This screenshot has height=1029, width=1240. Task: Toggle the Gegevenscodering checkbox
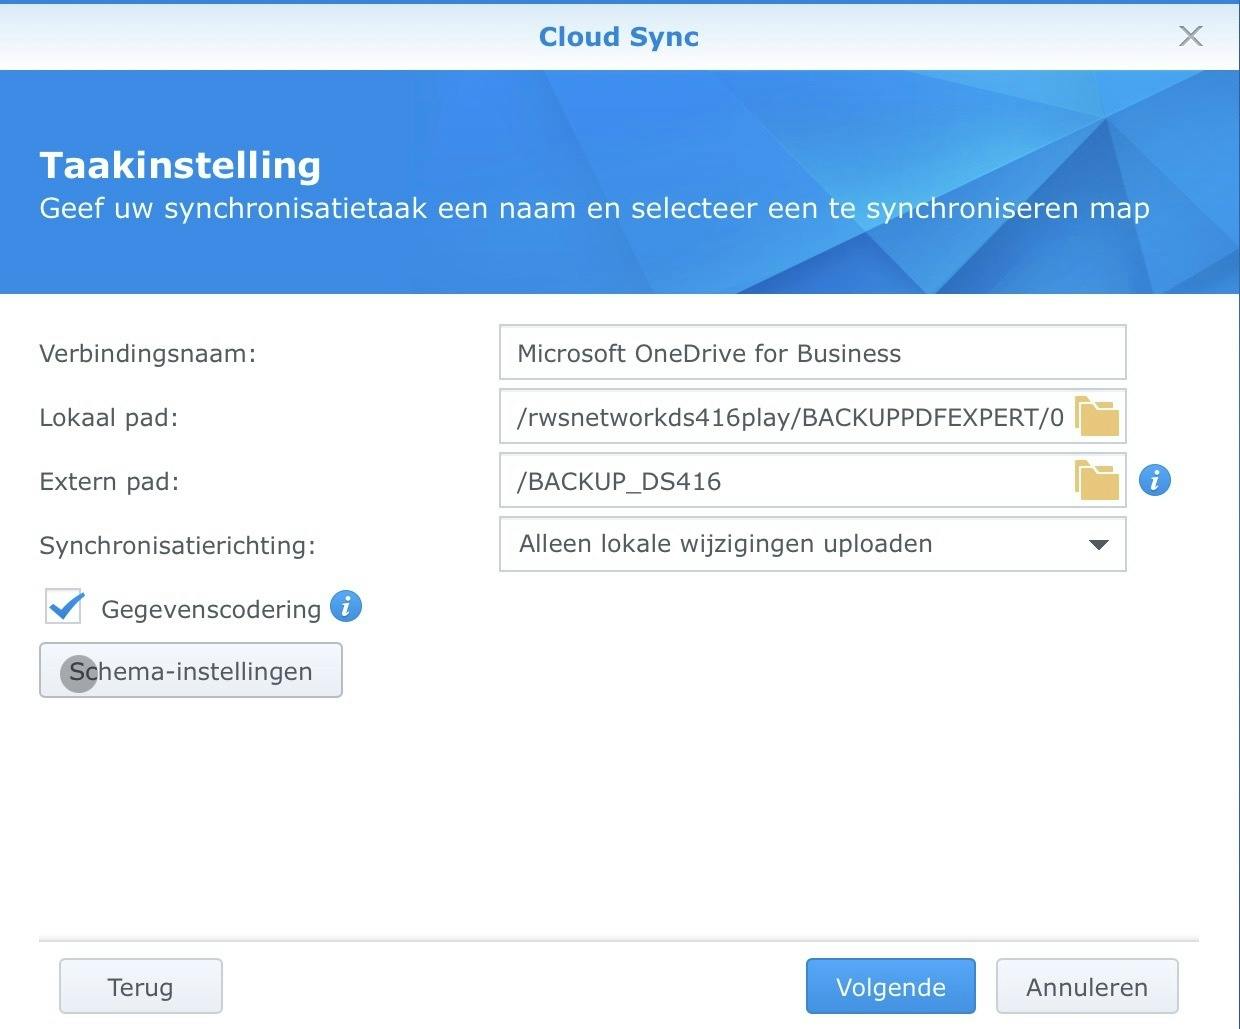64,607
